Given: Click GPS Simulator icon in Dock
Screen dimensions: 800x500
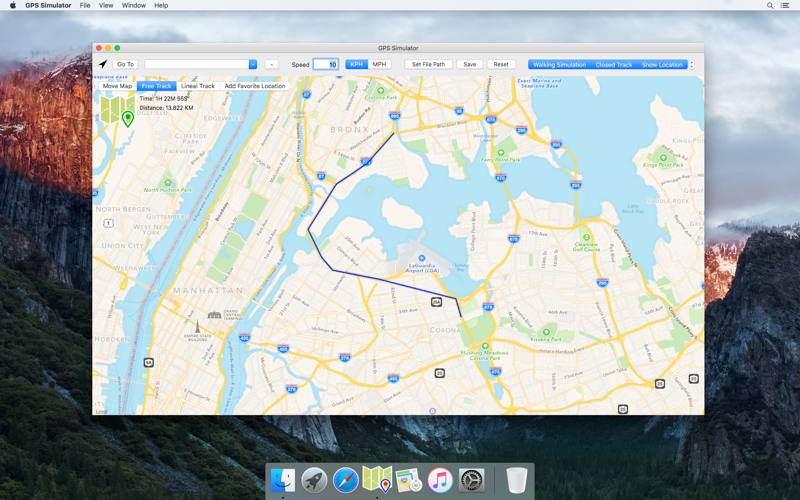Looking at the screenshot, I should [377, 479].
